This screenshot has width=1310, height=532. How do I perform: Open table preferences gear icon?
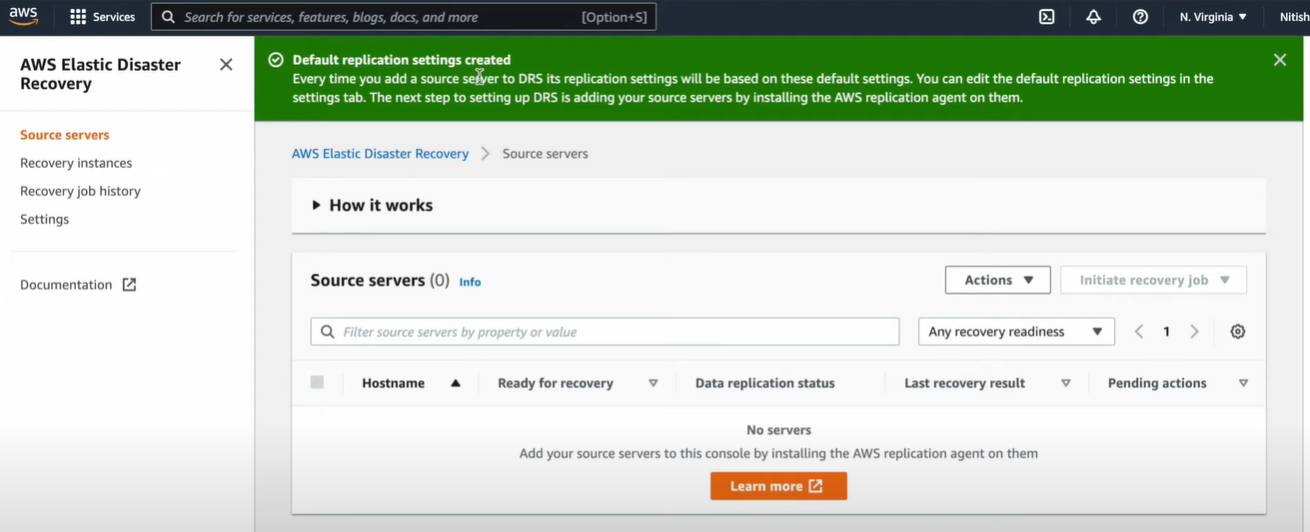pos(1238,332)
